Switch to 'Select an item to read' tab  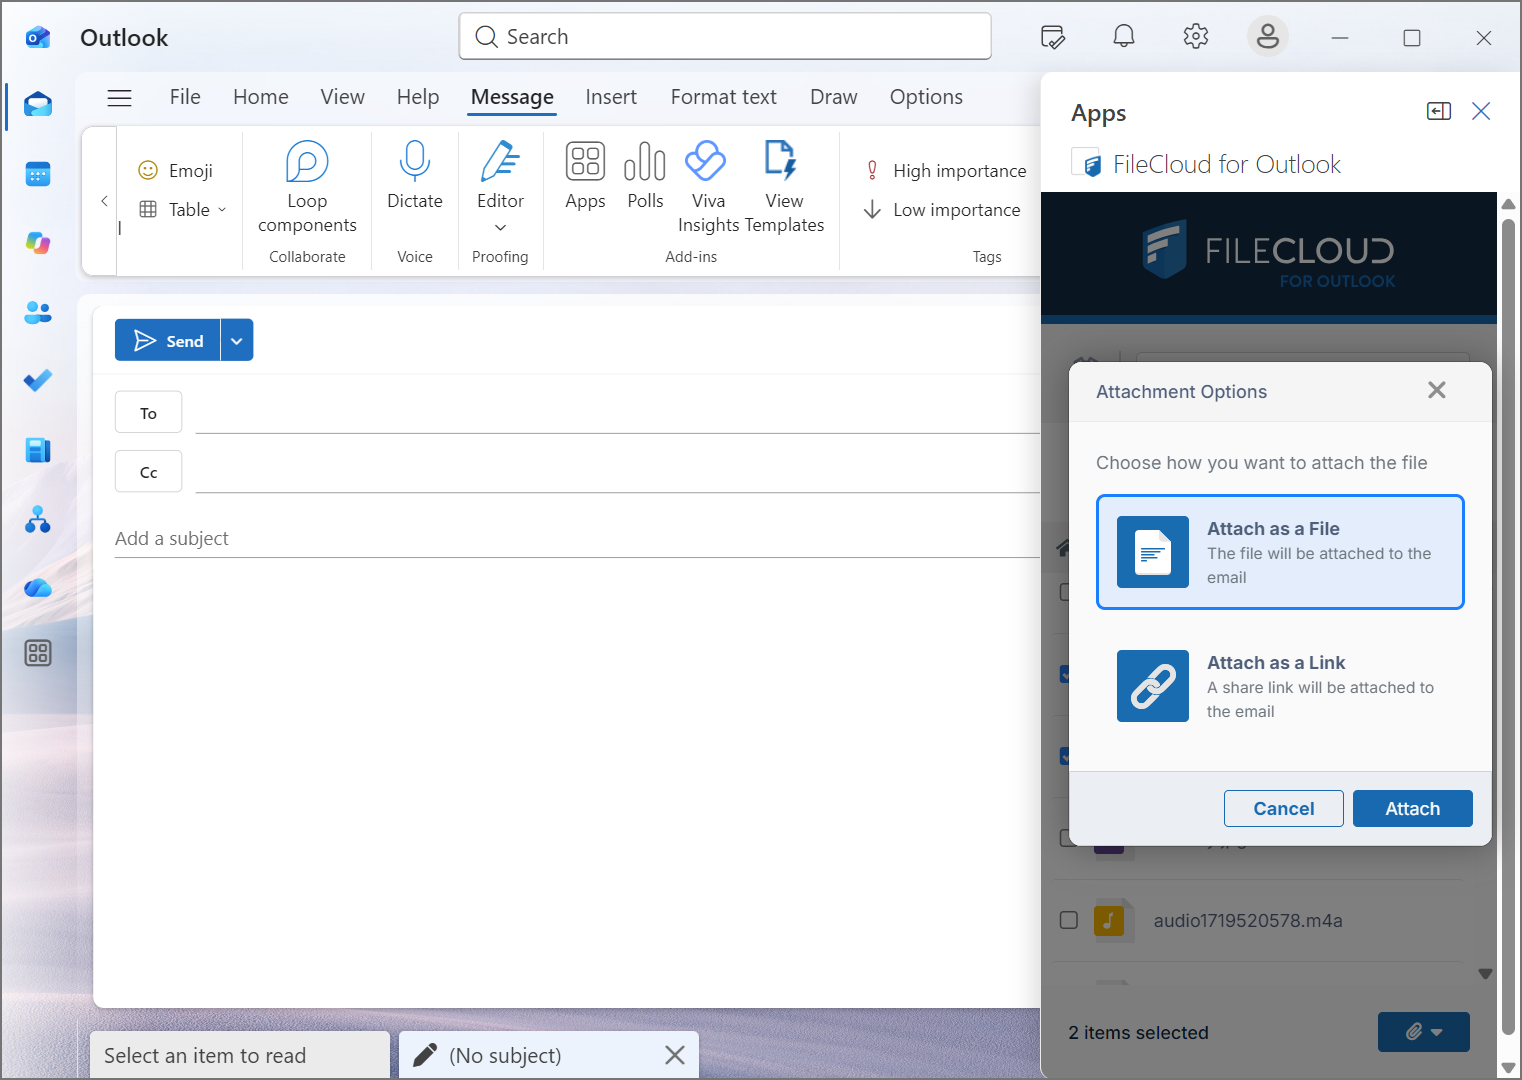pyautogui.click(x=240, y=1055)
